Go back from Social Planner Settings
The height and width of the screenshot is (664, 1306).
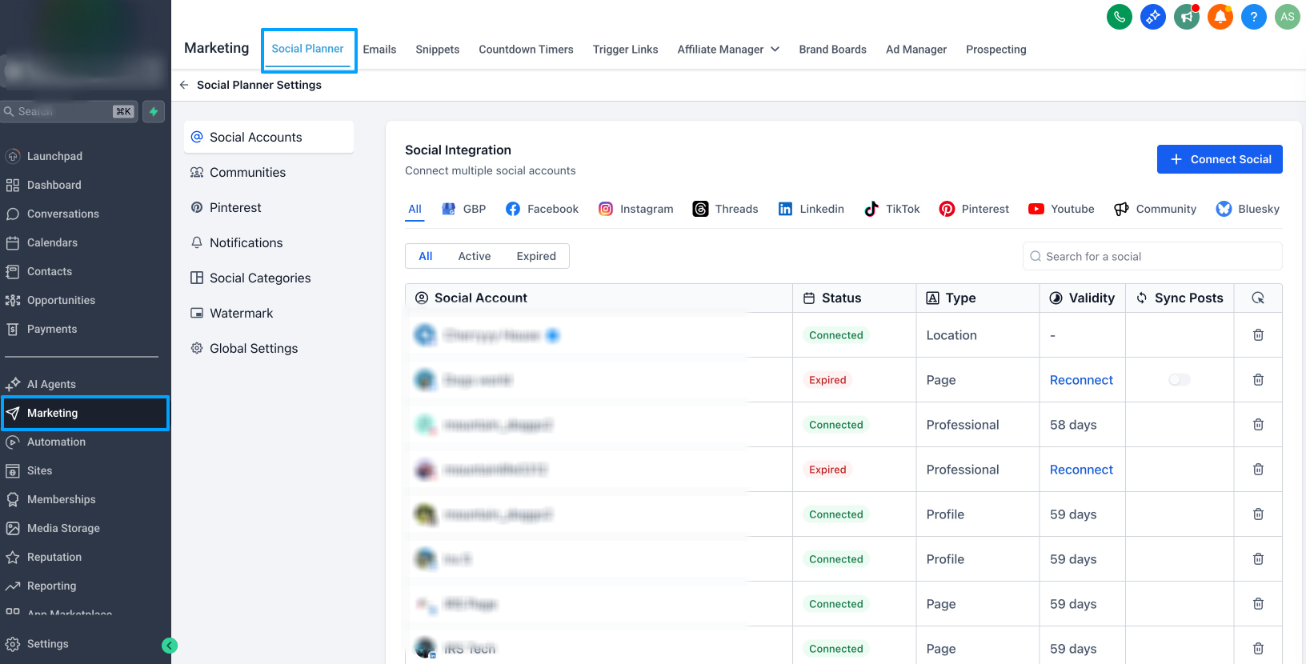point(184,85)
